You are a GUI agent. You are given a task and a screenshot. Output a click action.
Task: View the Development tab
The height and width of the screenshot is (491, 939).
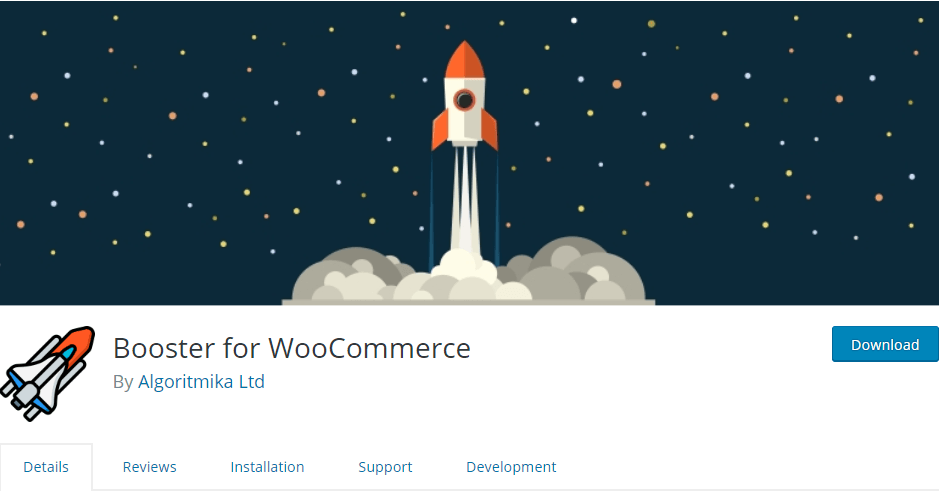point(511,467)
